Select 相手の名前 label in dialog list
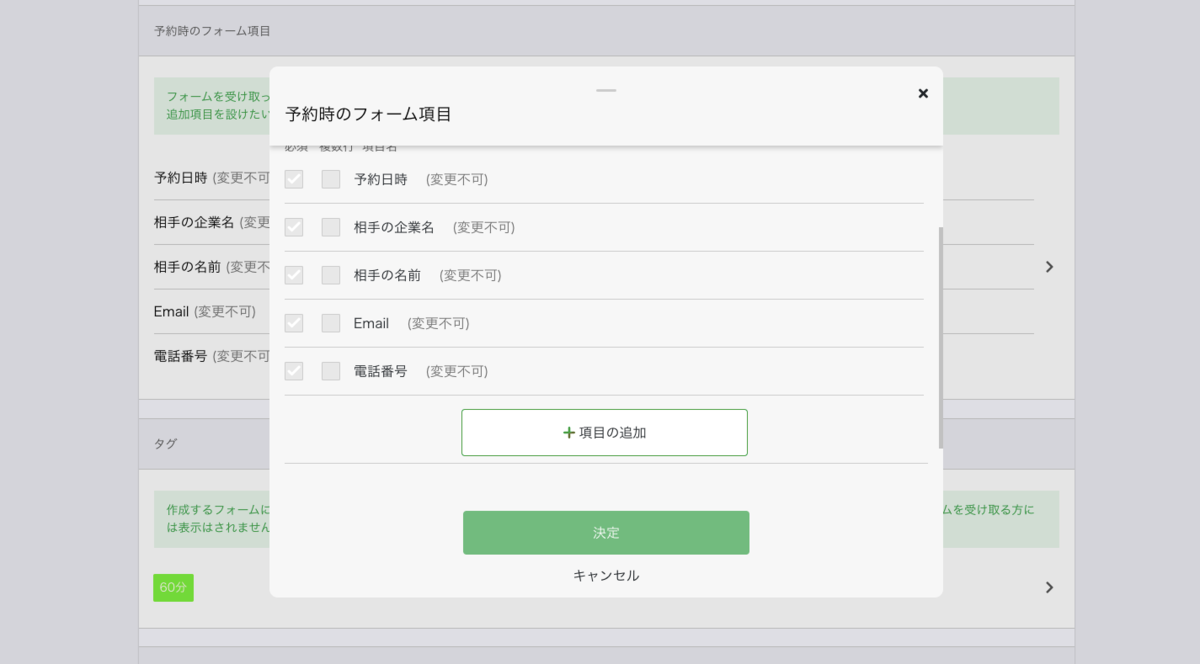This screenshot has width=1200, height=664. (387, 275)
